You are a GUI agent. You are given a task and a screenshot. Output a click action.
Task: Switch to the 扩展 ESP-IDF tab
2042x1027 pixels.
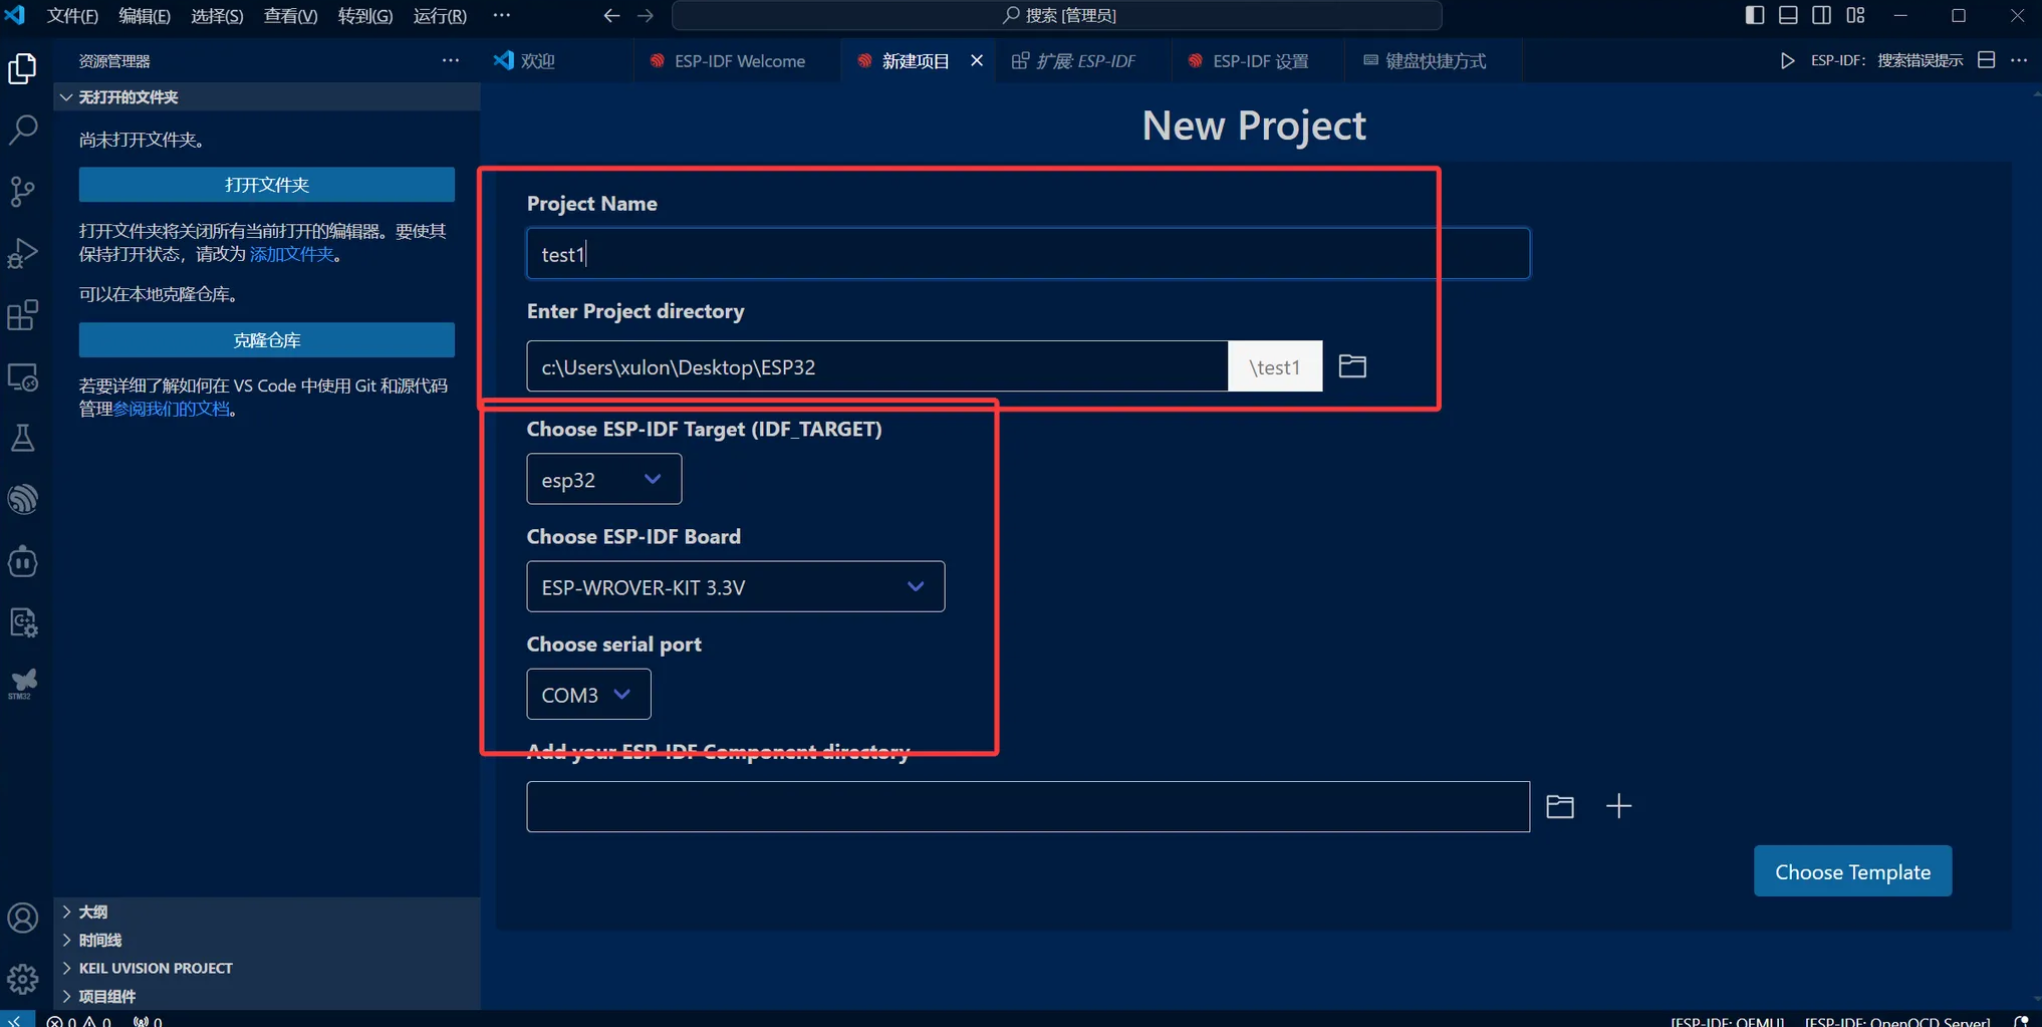pos(1084,61)
